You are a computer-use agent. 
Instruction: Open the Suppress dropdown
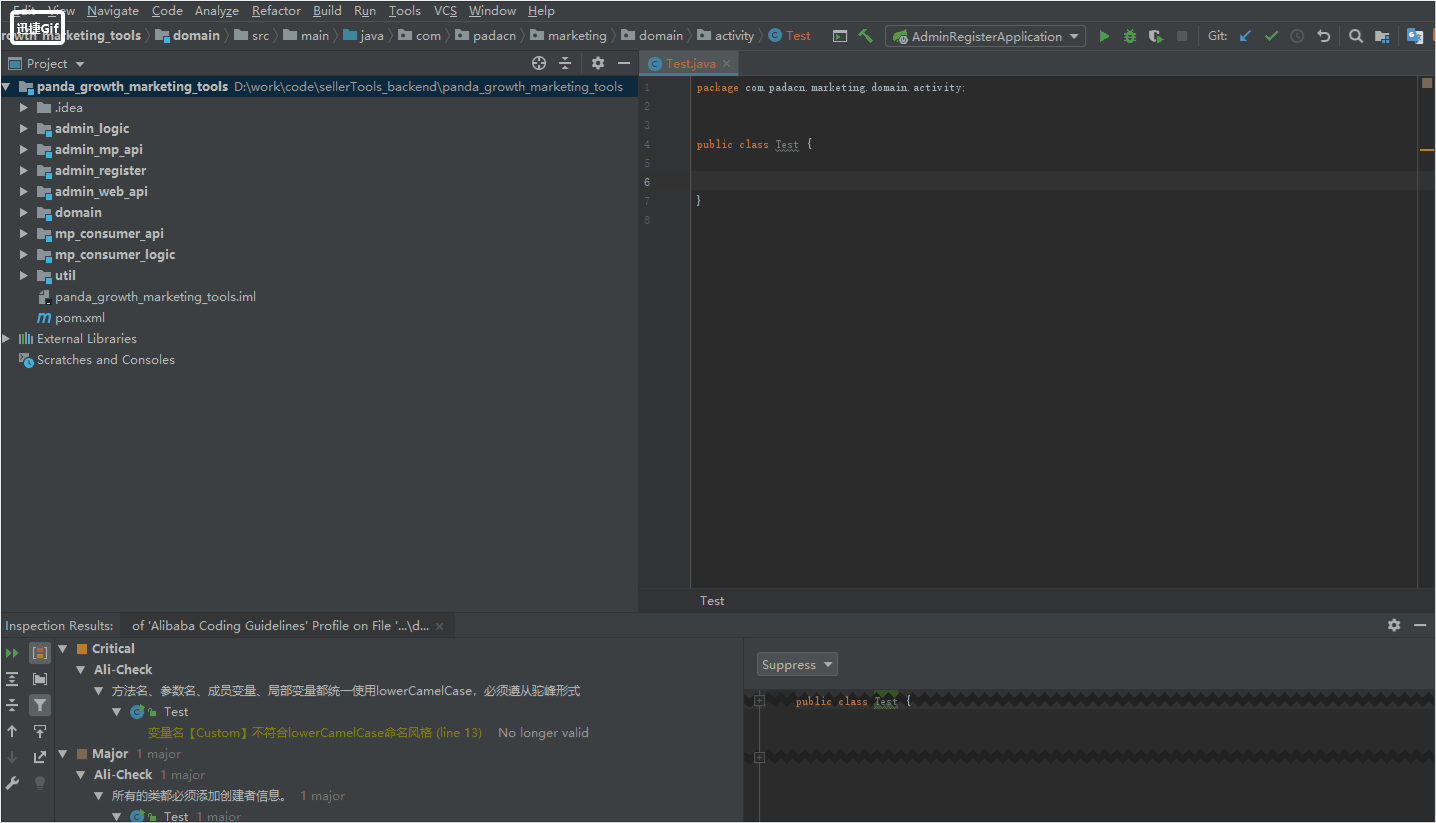(797, 665)
